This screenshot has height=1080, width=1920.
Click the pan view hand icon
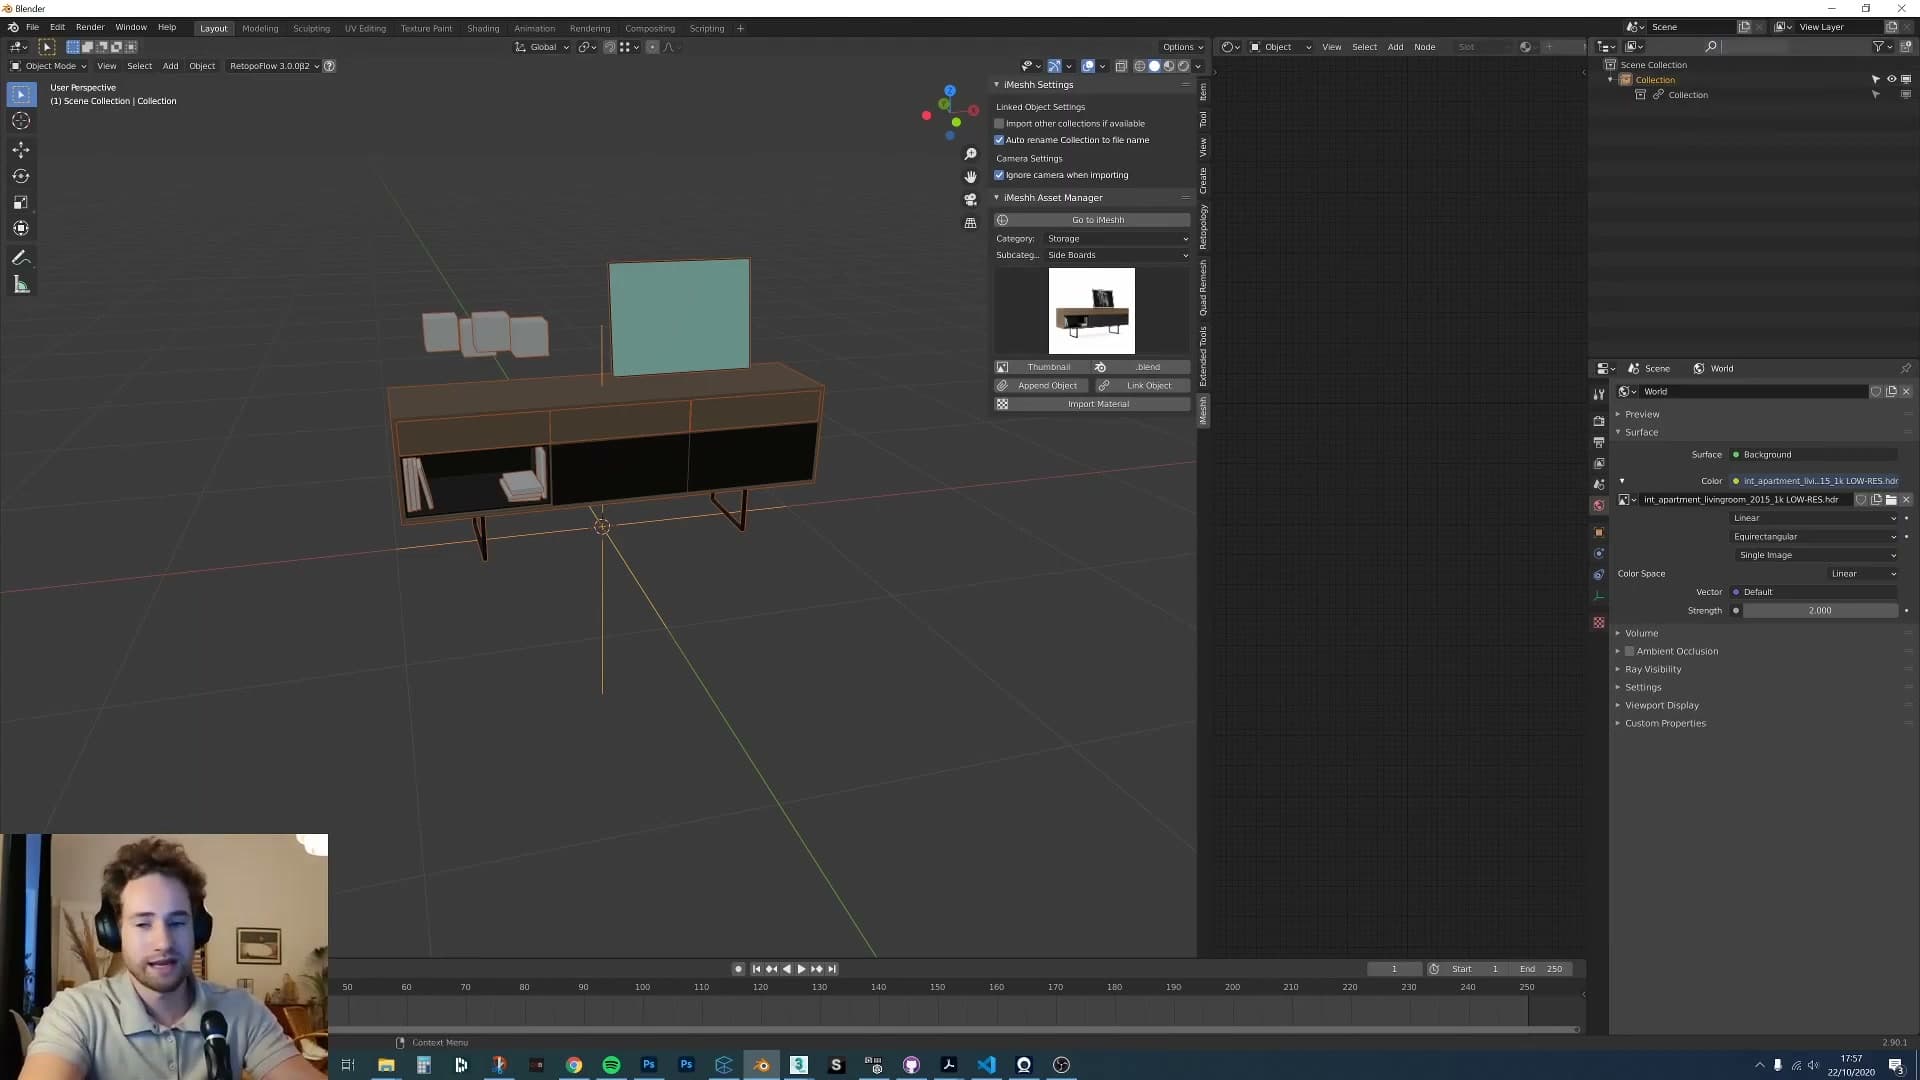click(x=970, y=177)
